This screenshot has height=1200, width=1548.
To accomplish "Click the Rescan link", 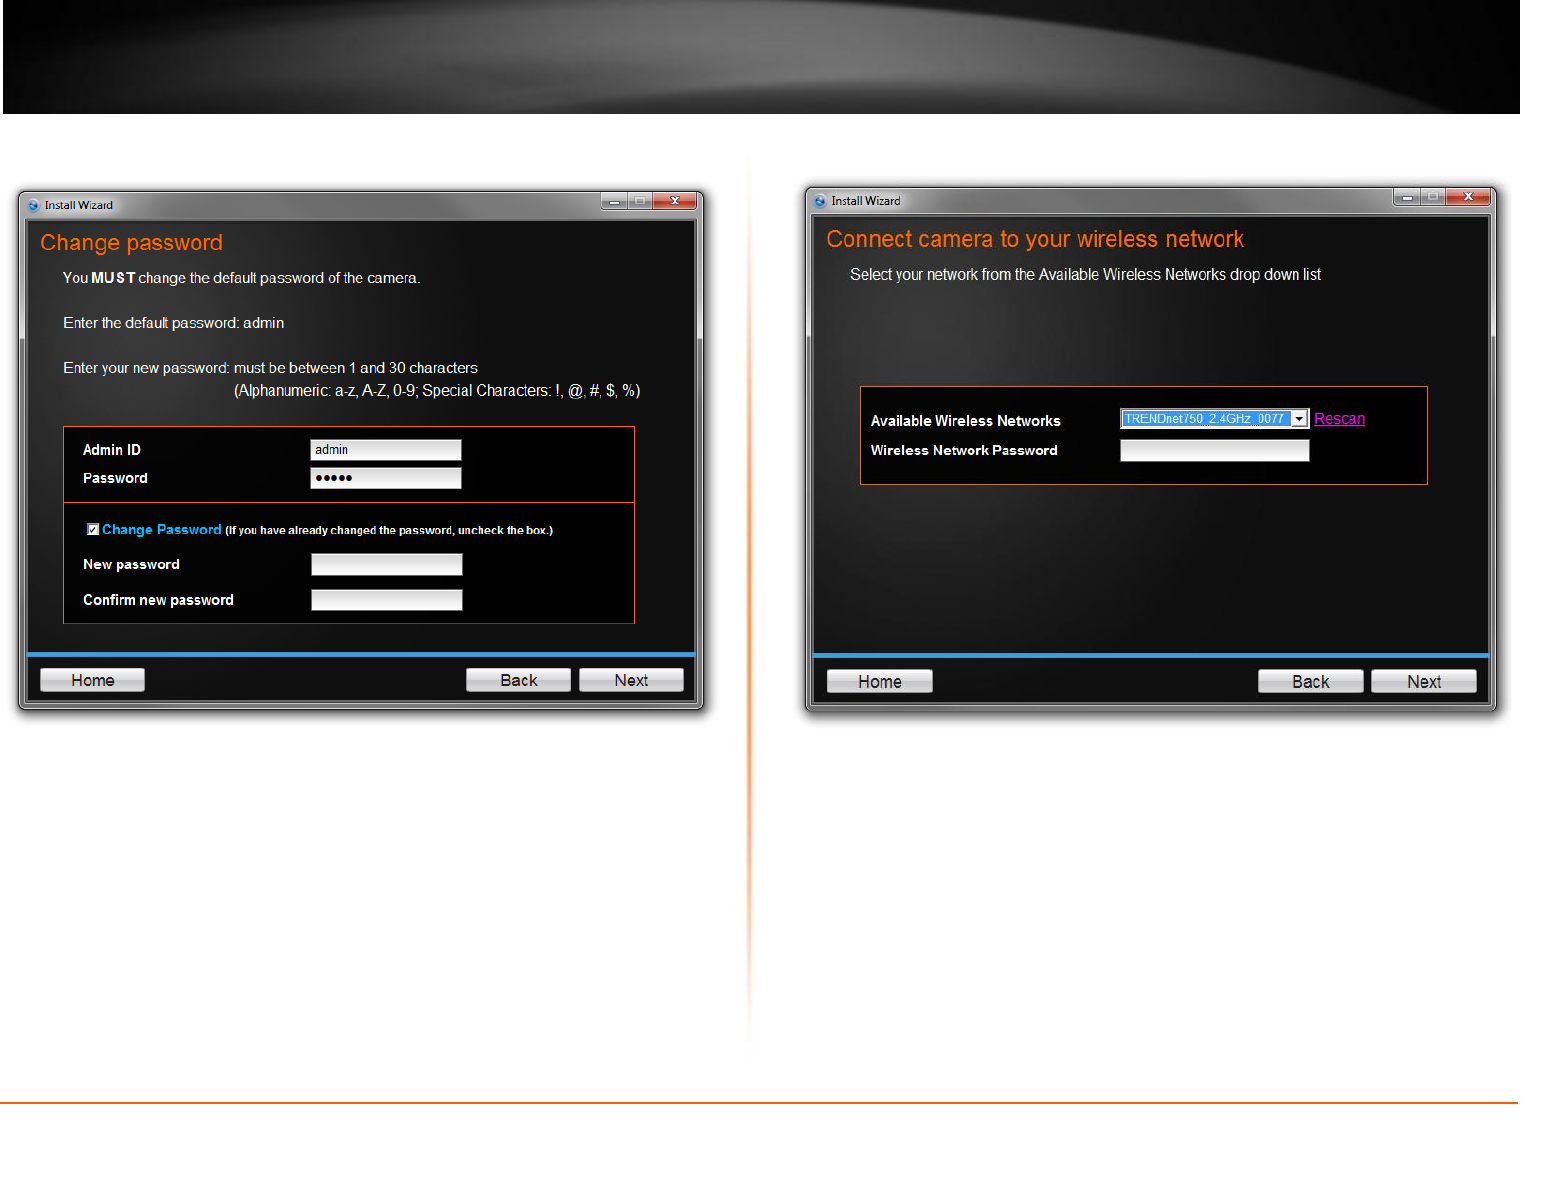I will coord(1339,419).
